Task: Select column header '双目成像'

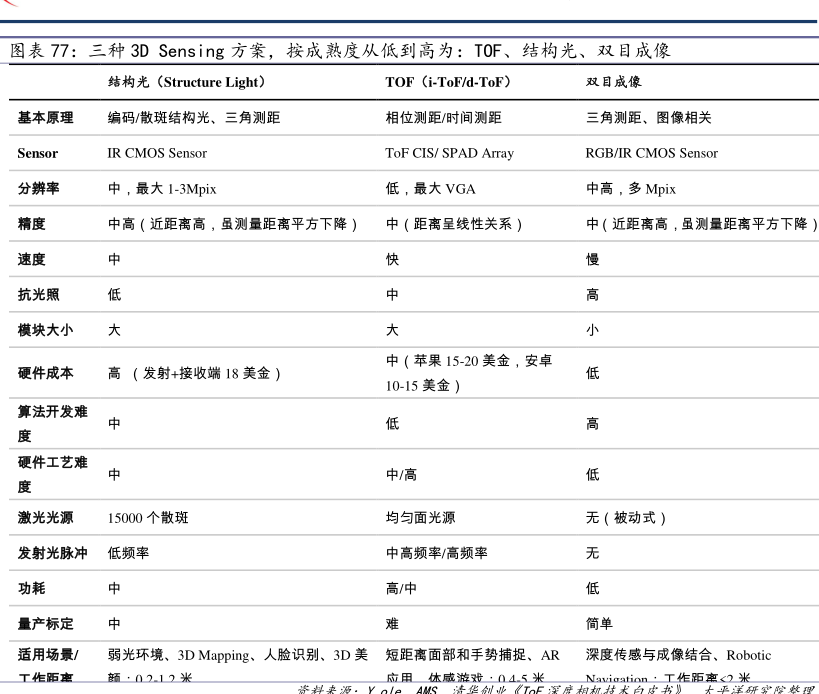Action: (614, 82)
